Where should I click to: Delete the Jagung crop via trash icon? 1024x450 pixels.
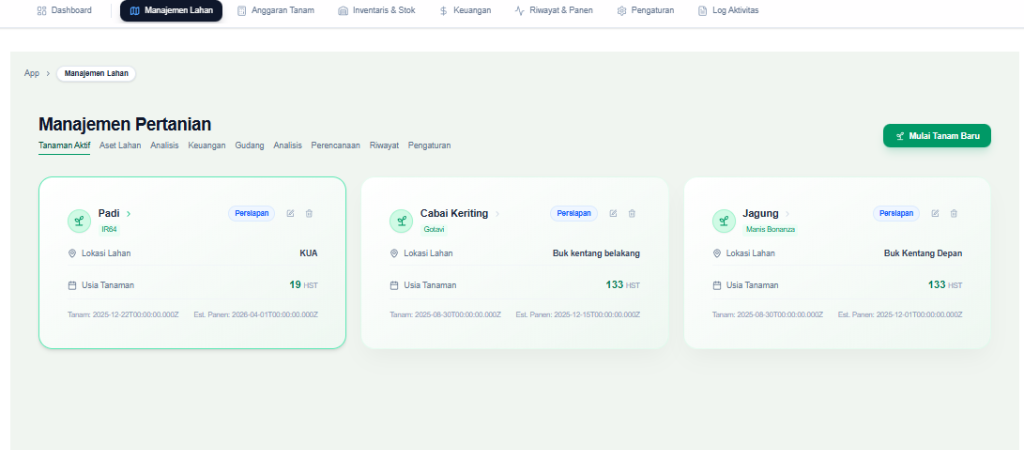point(954,213)
